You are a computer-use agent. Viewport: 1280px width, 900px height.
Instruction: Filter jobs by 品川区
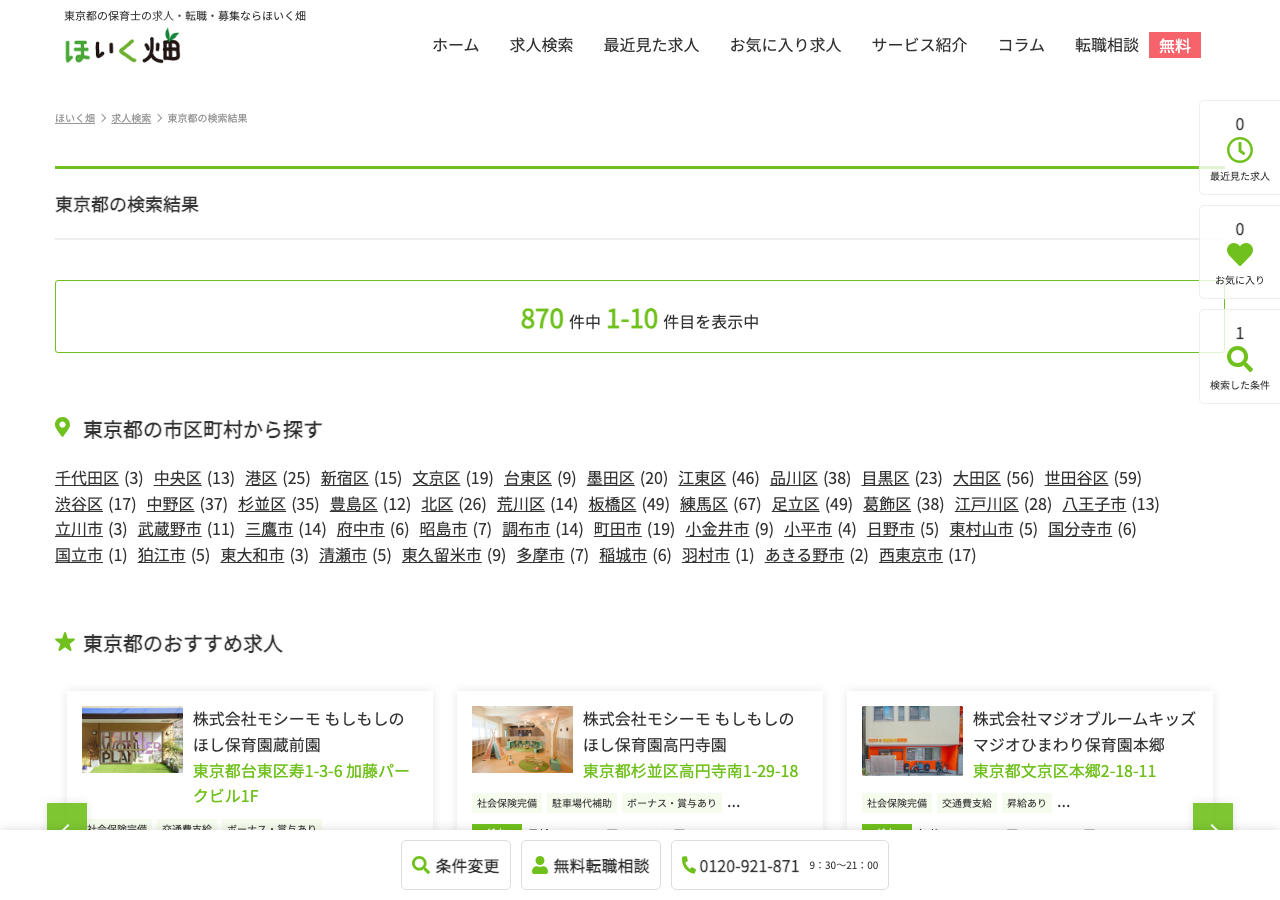point(794,478)
